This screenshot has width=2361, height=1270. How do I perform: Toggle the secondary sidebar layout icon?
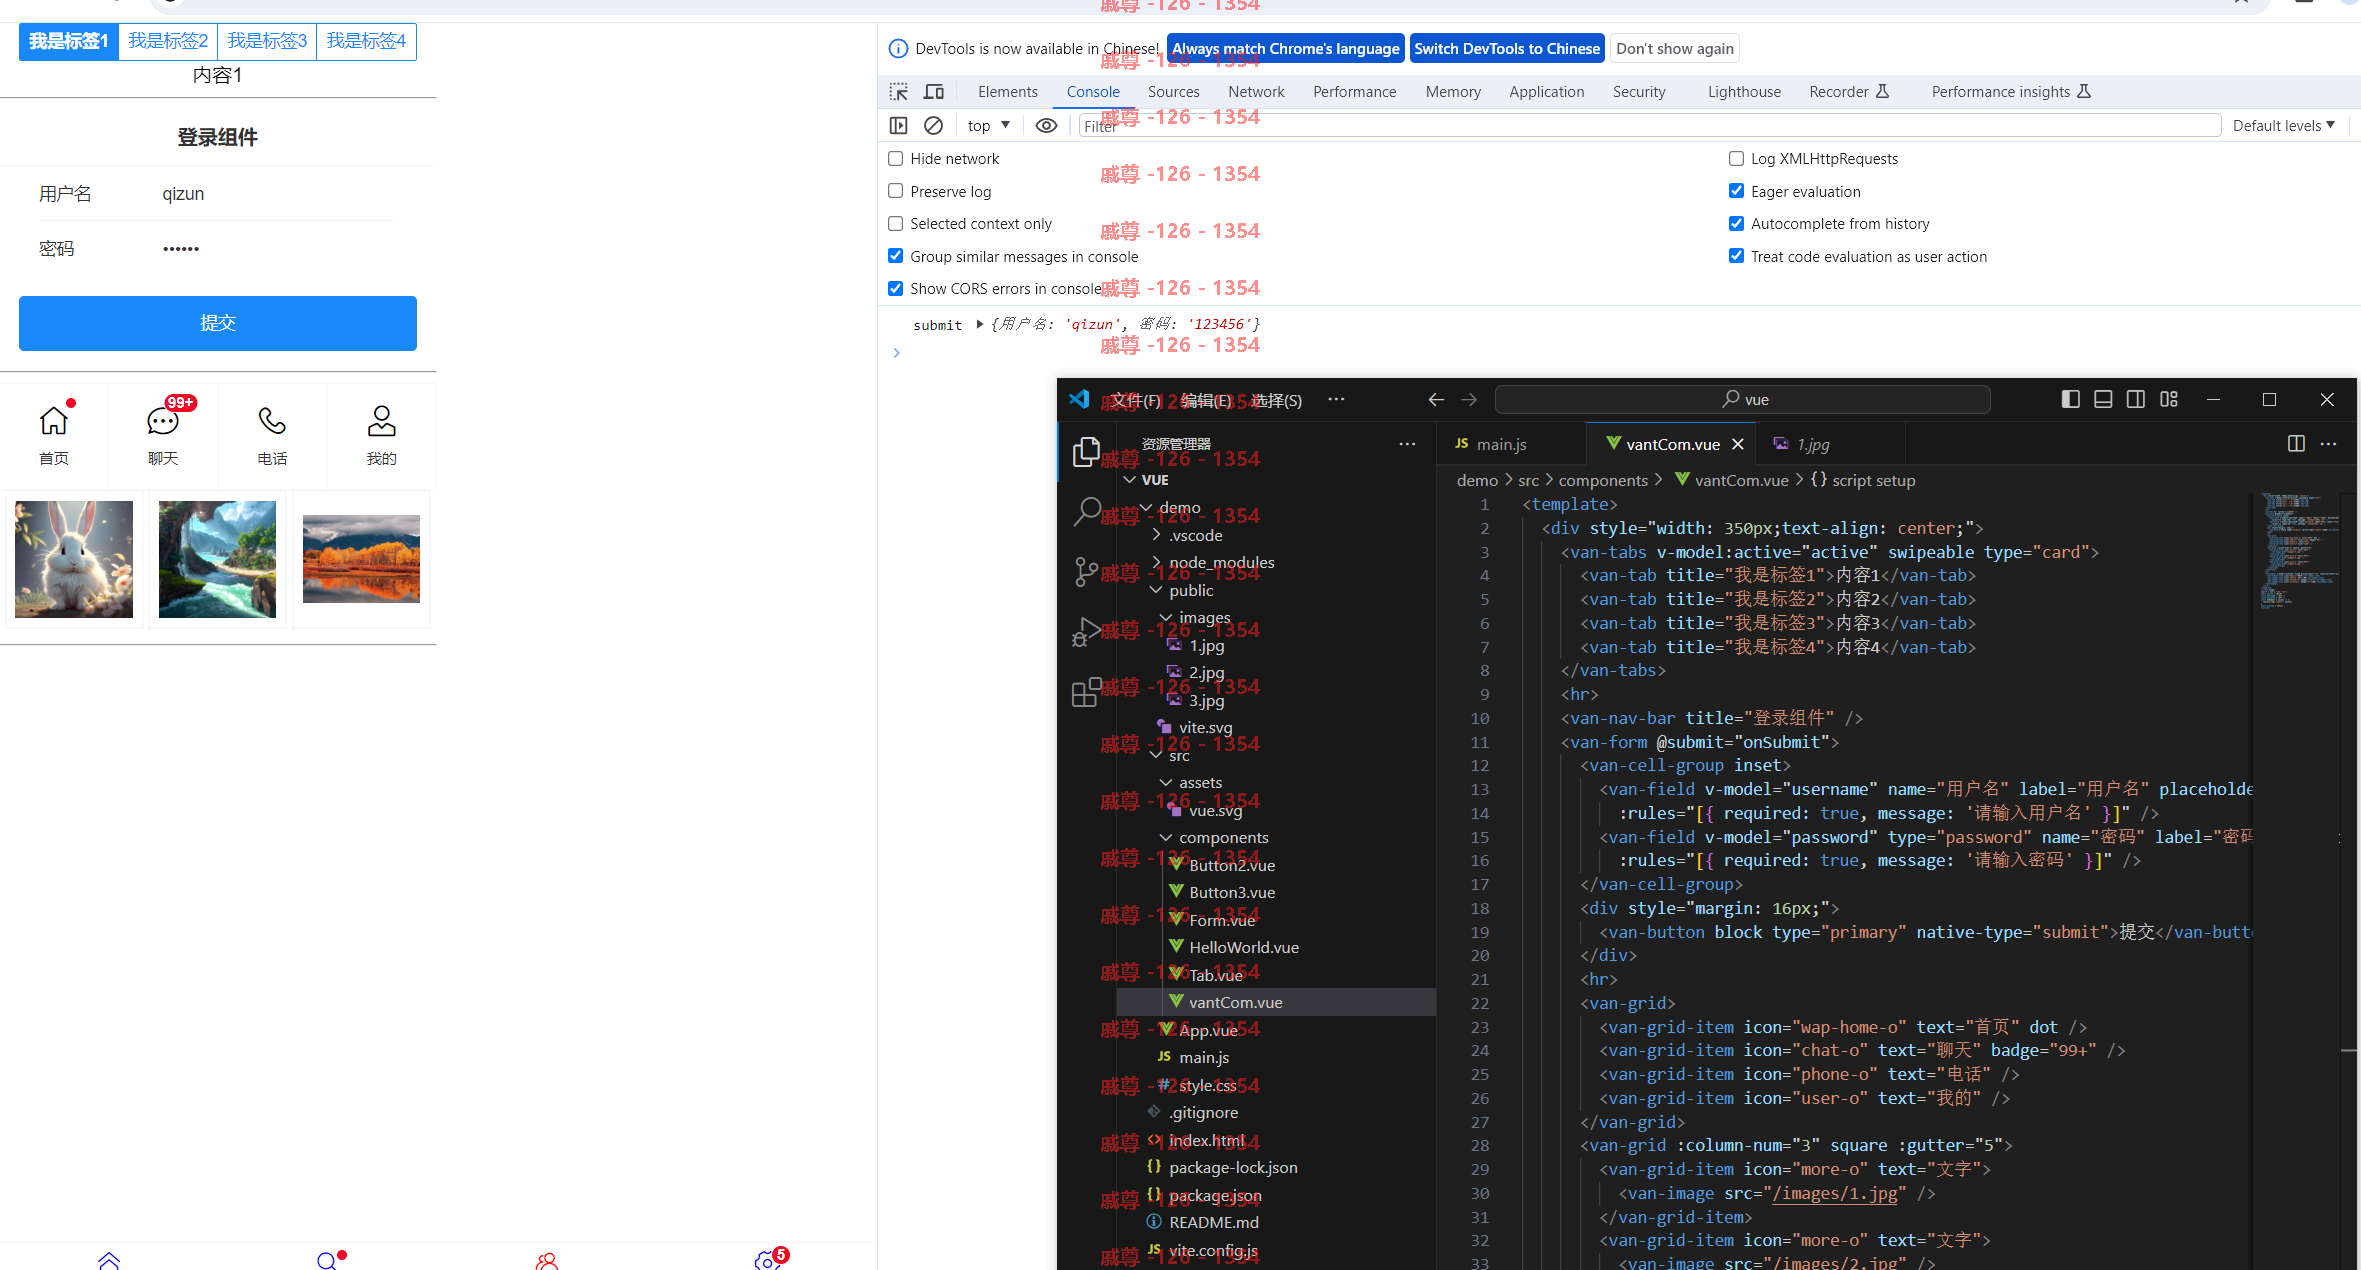2136,399
